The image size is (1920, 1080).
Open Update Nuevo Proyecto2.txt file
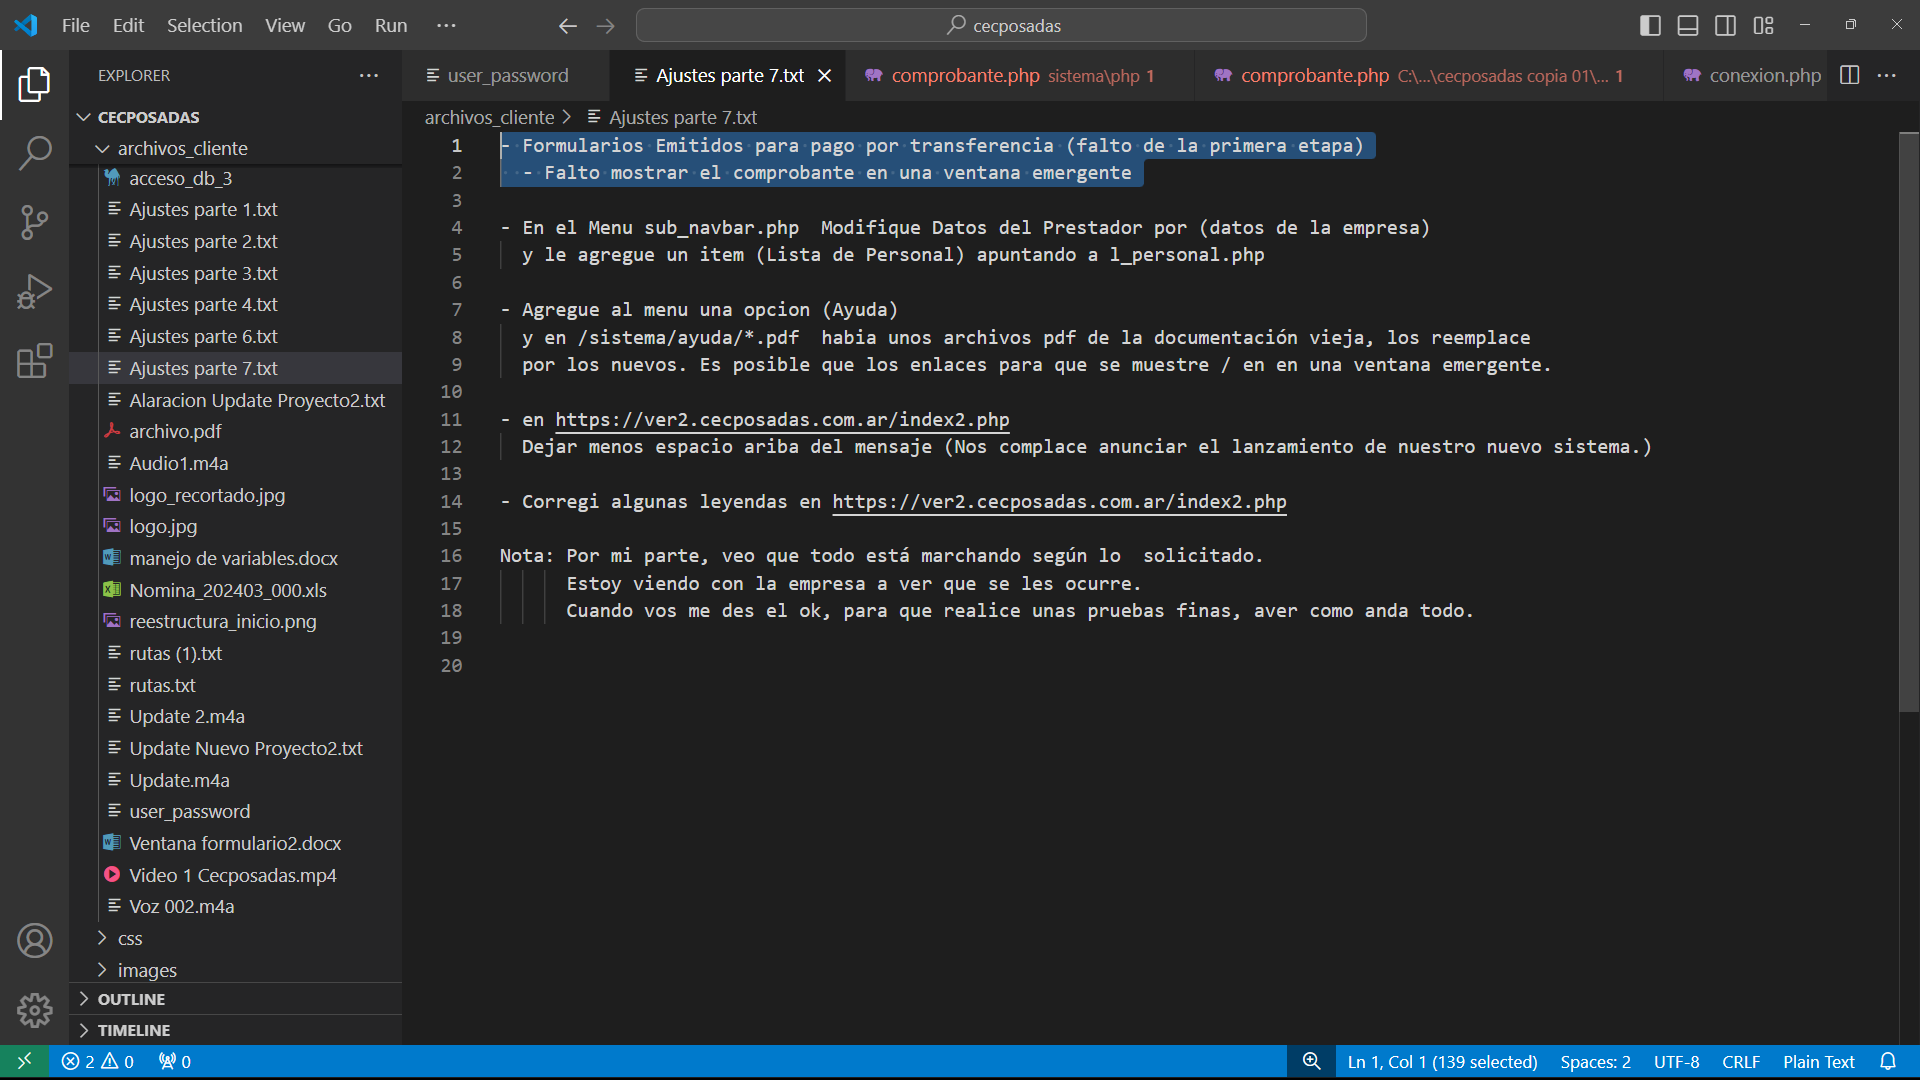tap(236, 748)
